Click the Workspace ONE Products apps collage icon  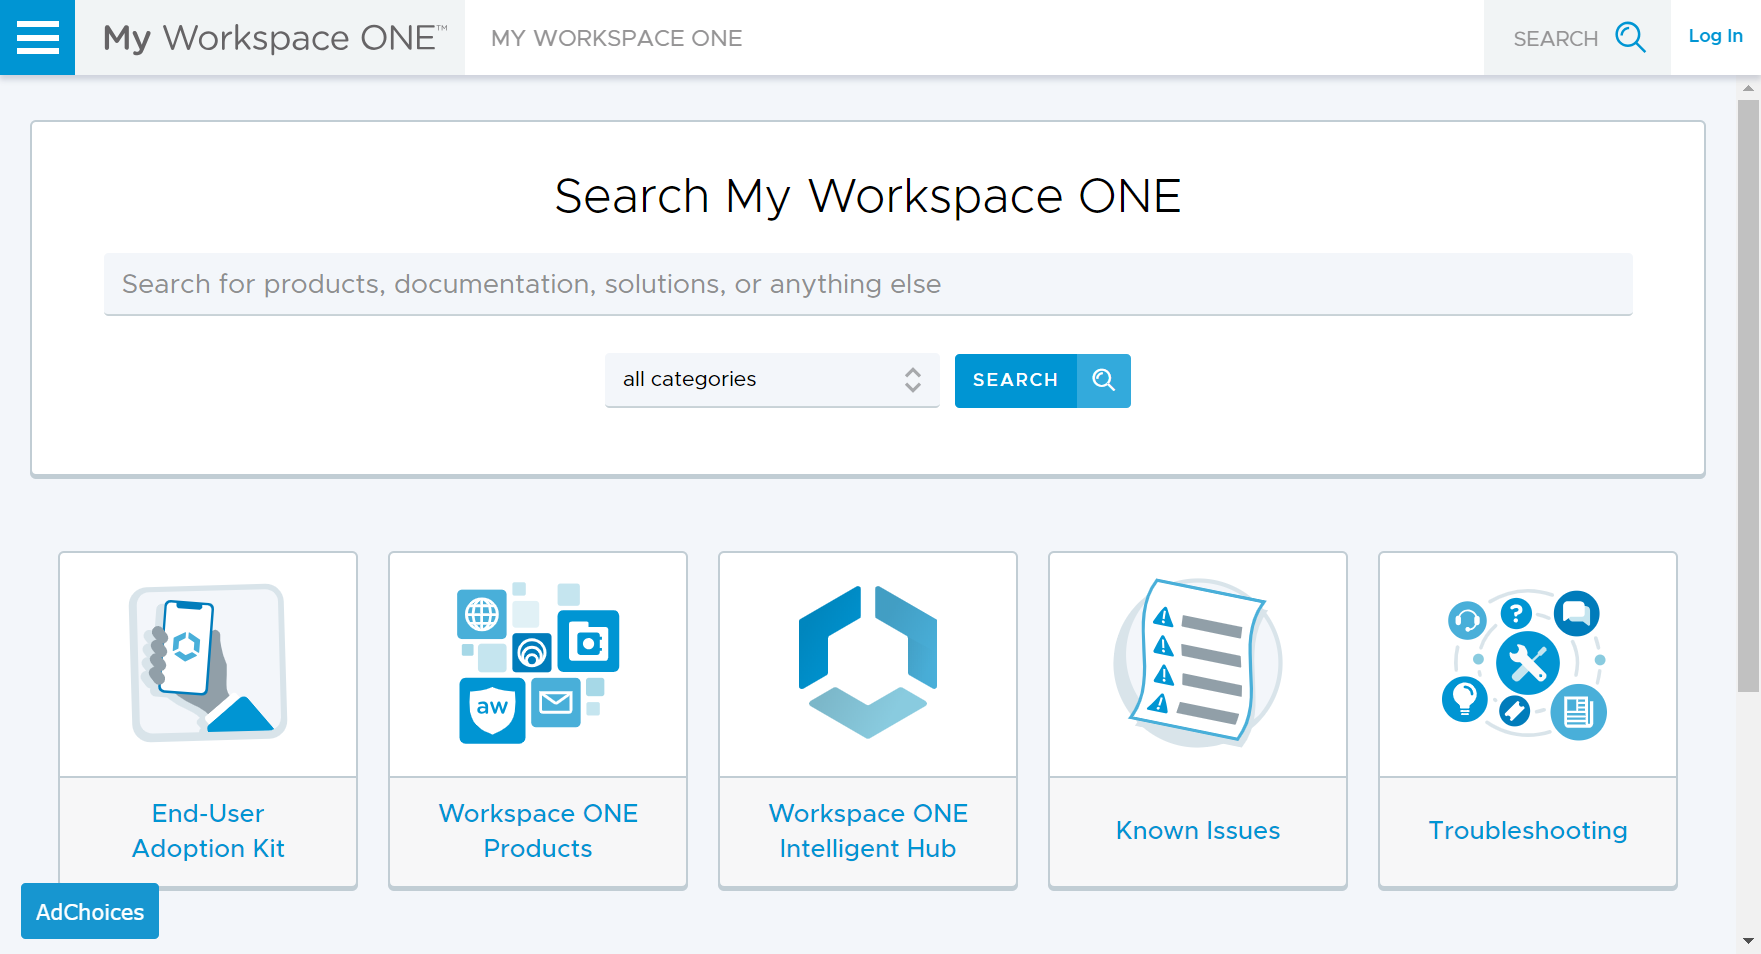(537, 662)
